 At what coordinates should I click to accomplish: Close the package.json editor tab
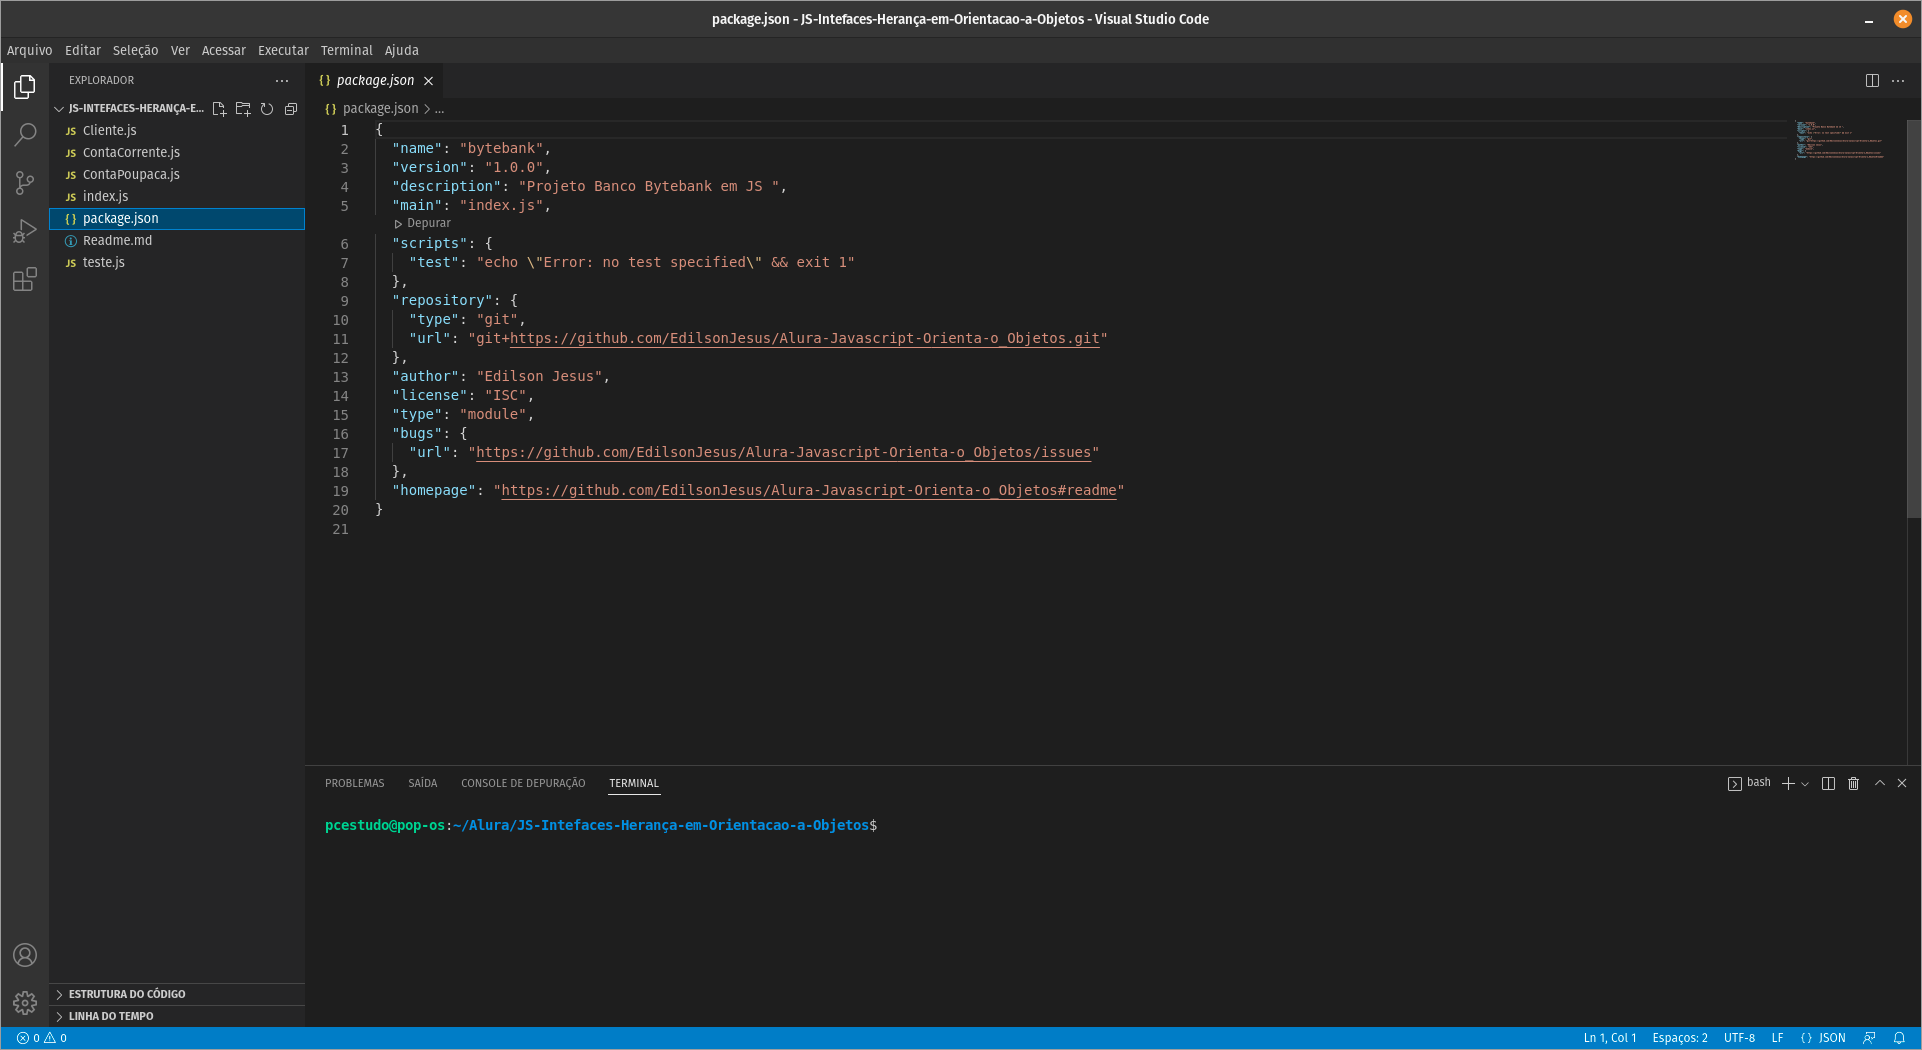[x=428, y=81]
